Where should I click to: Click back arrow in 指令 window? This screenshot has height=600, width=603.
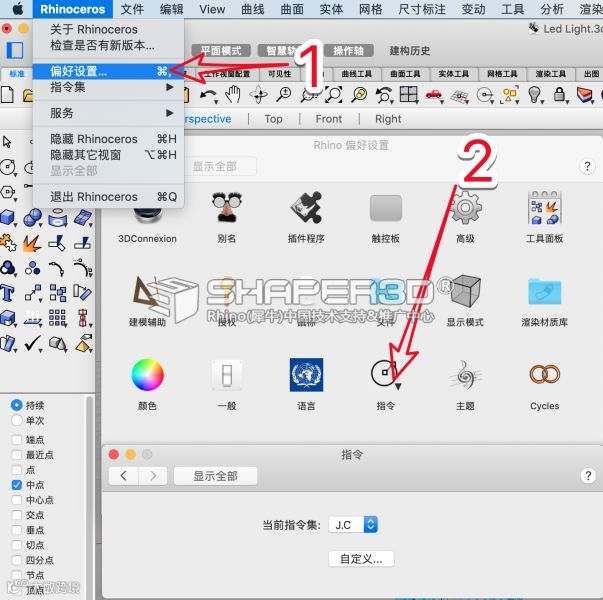(x=123, y=476)
